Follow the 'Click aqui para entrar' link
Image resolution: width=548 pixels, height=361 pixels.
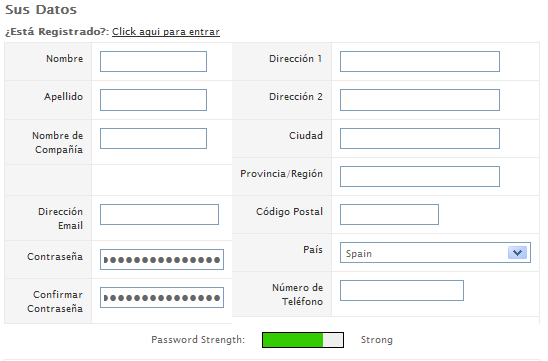tap(166, 31)
